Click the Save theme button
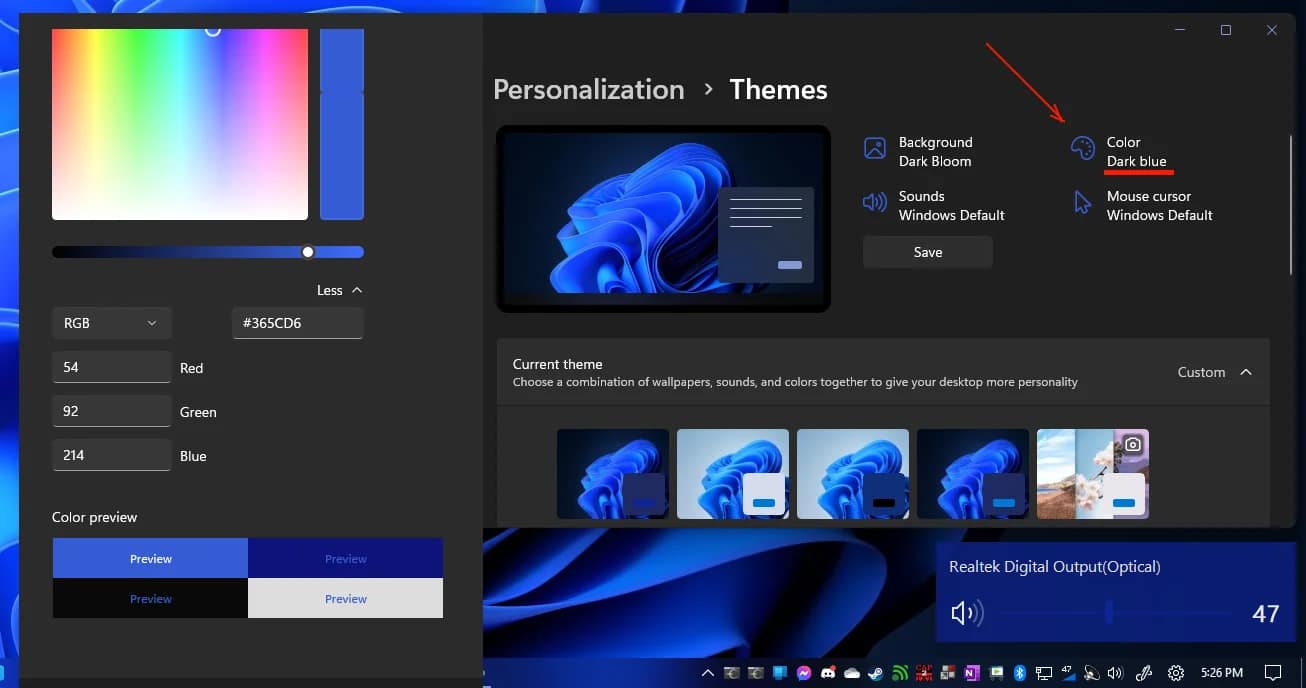The image size is (1306, 688). [x=928, y=252]
